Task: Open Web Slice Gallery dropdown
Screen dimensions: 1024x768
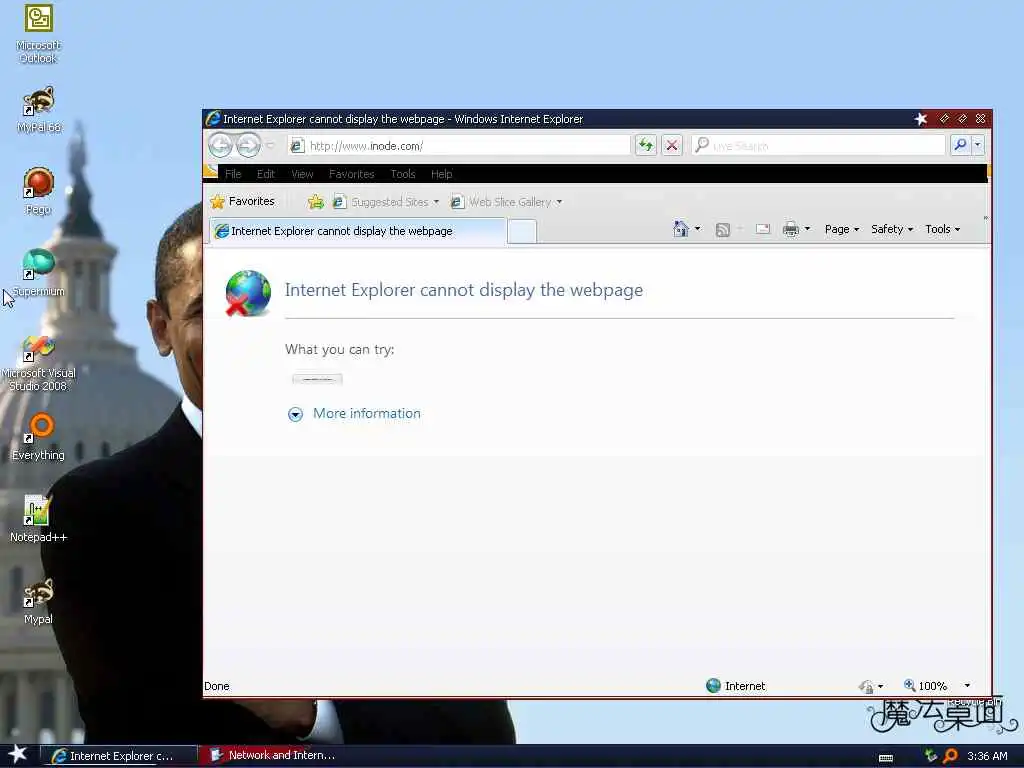Action: (506, 202)
